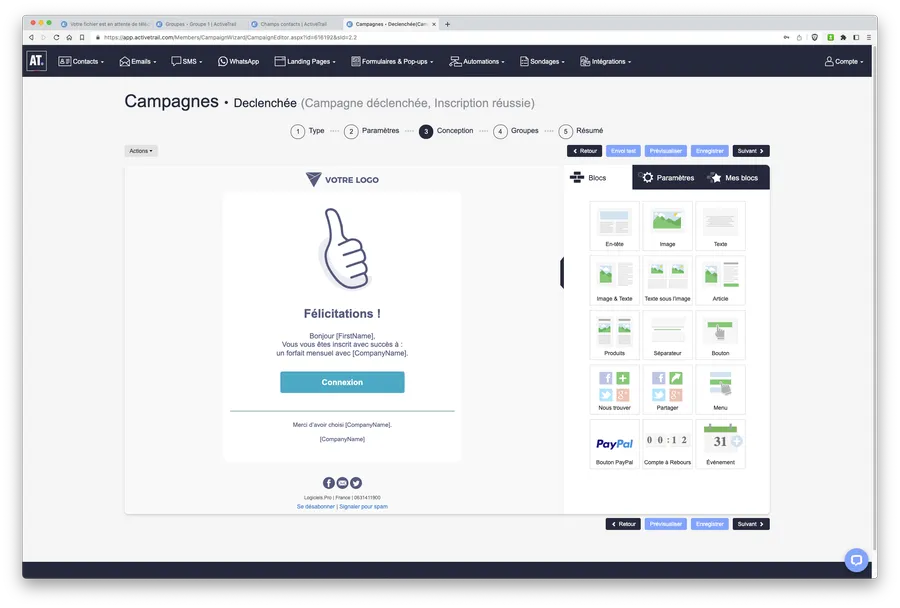Click the VOTRE LOGO header image
The image size is (900, 608).
click(342, 180)
